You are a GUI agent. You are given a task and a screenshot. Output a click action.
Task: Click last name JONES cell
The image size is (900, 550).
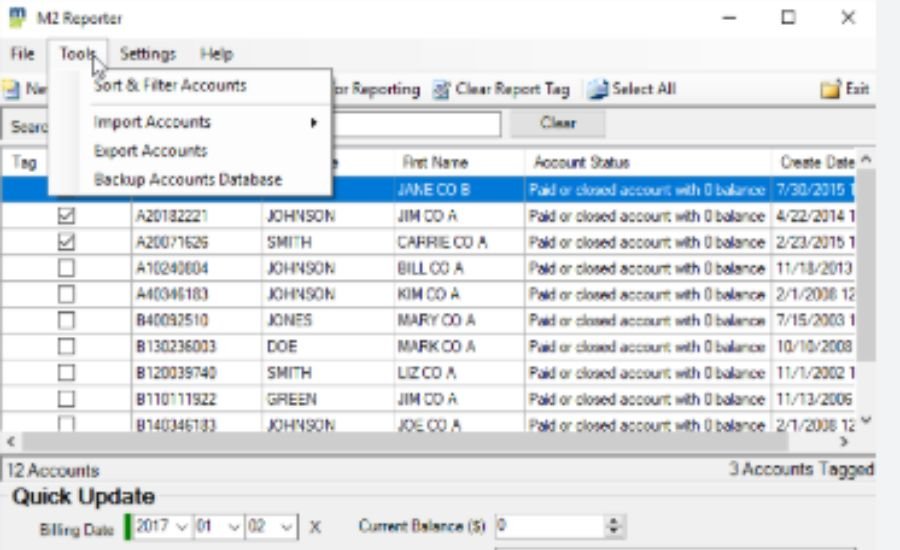(x=328, y=320)
